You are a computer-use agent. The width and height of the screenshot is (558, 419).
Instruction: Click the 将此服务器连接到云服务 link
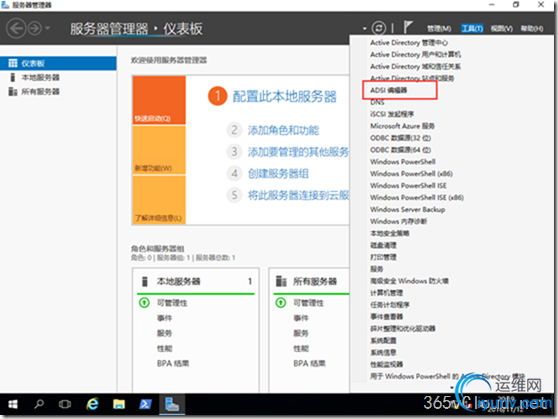pos(298,195)
